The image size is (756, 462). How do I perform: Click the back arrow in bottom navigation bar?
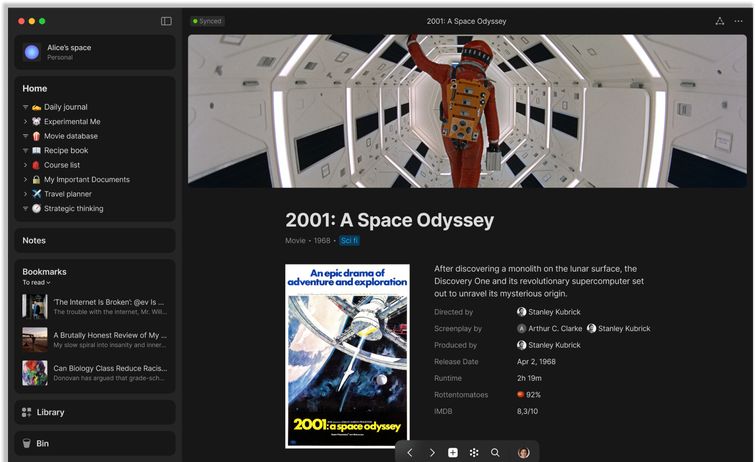coord(410,453)
